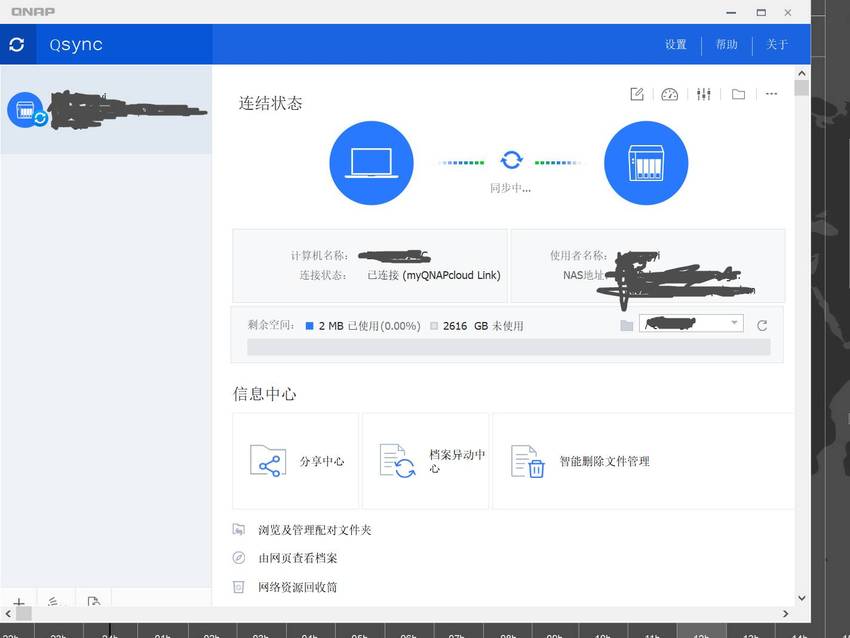
Task: Open 档案异动中心
Action: [x=426, y=461]
